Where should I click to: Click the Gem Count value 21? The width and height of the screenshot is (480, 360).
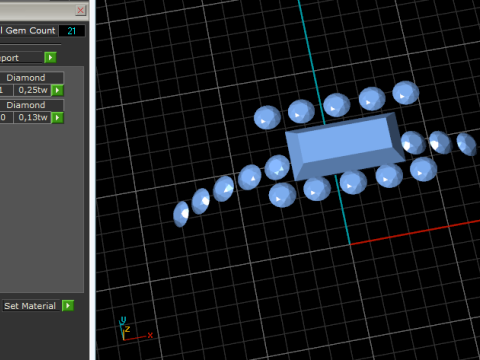72,31
